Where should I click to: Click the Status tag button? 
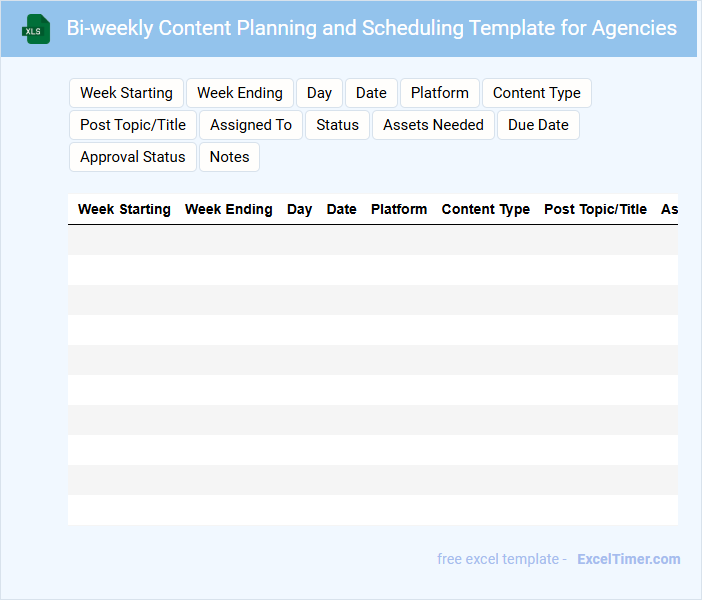tap(337, 125)
